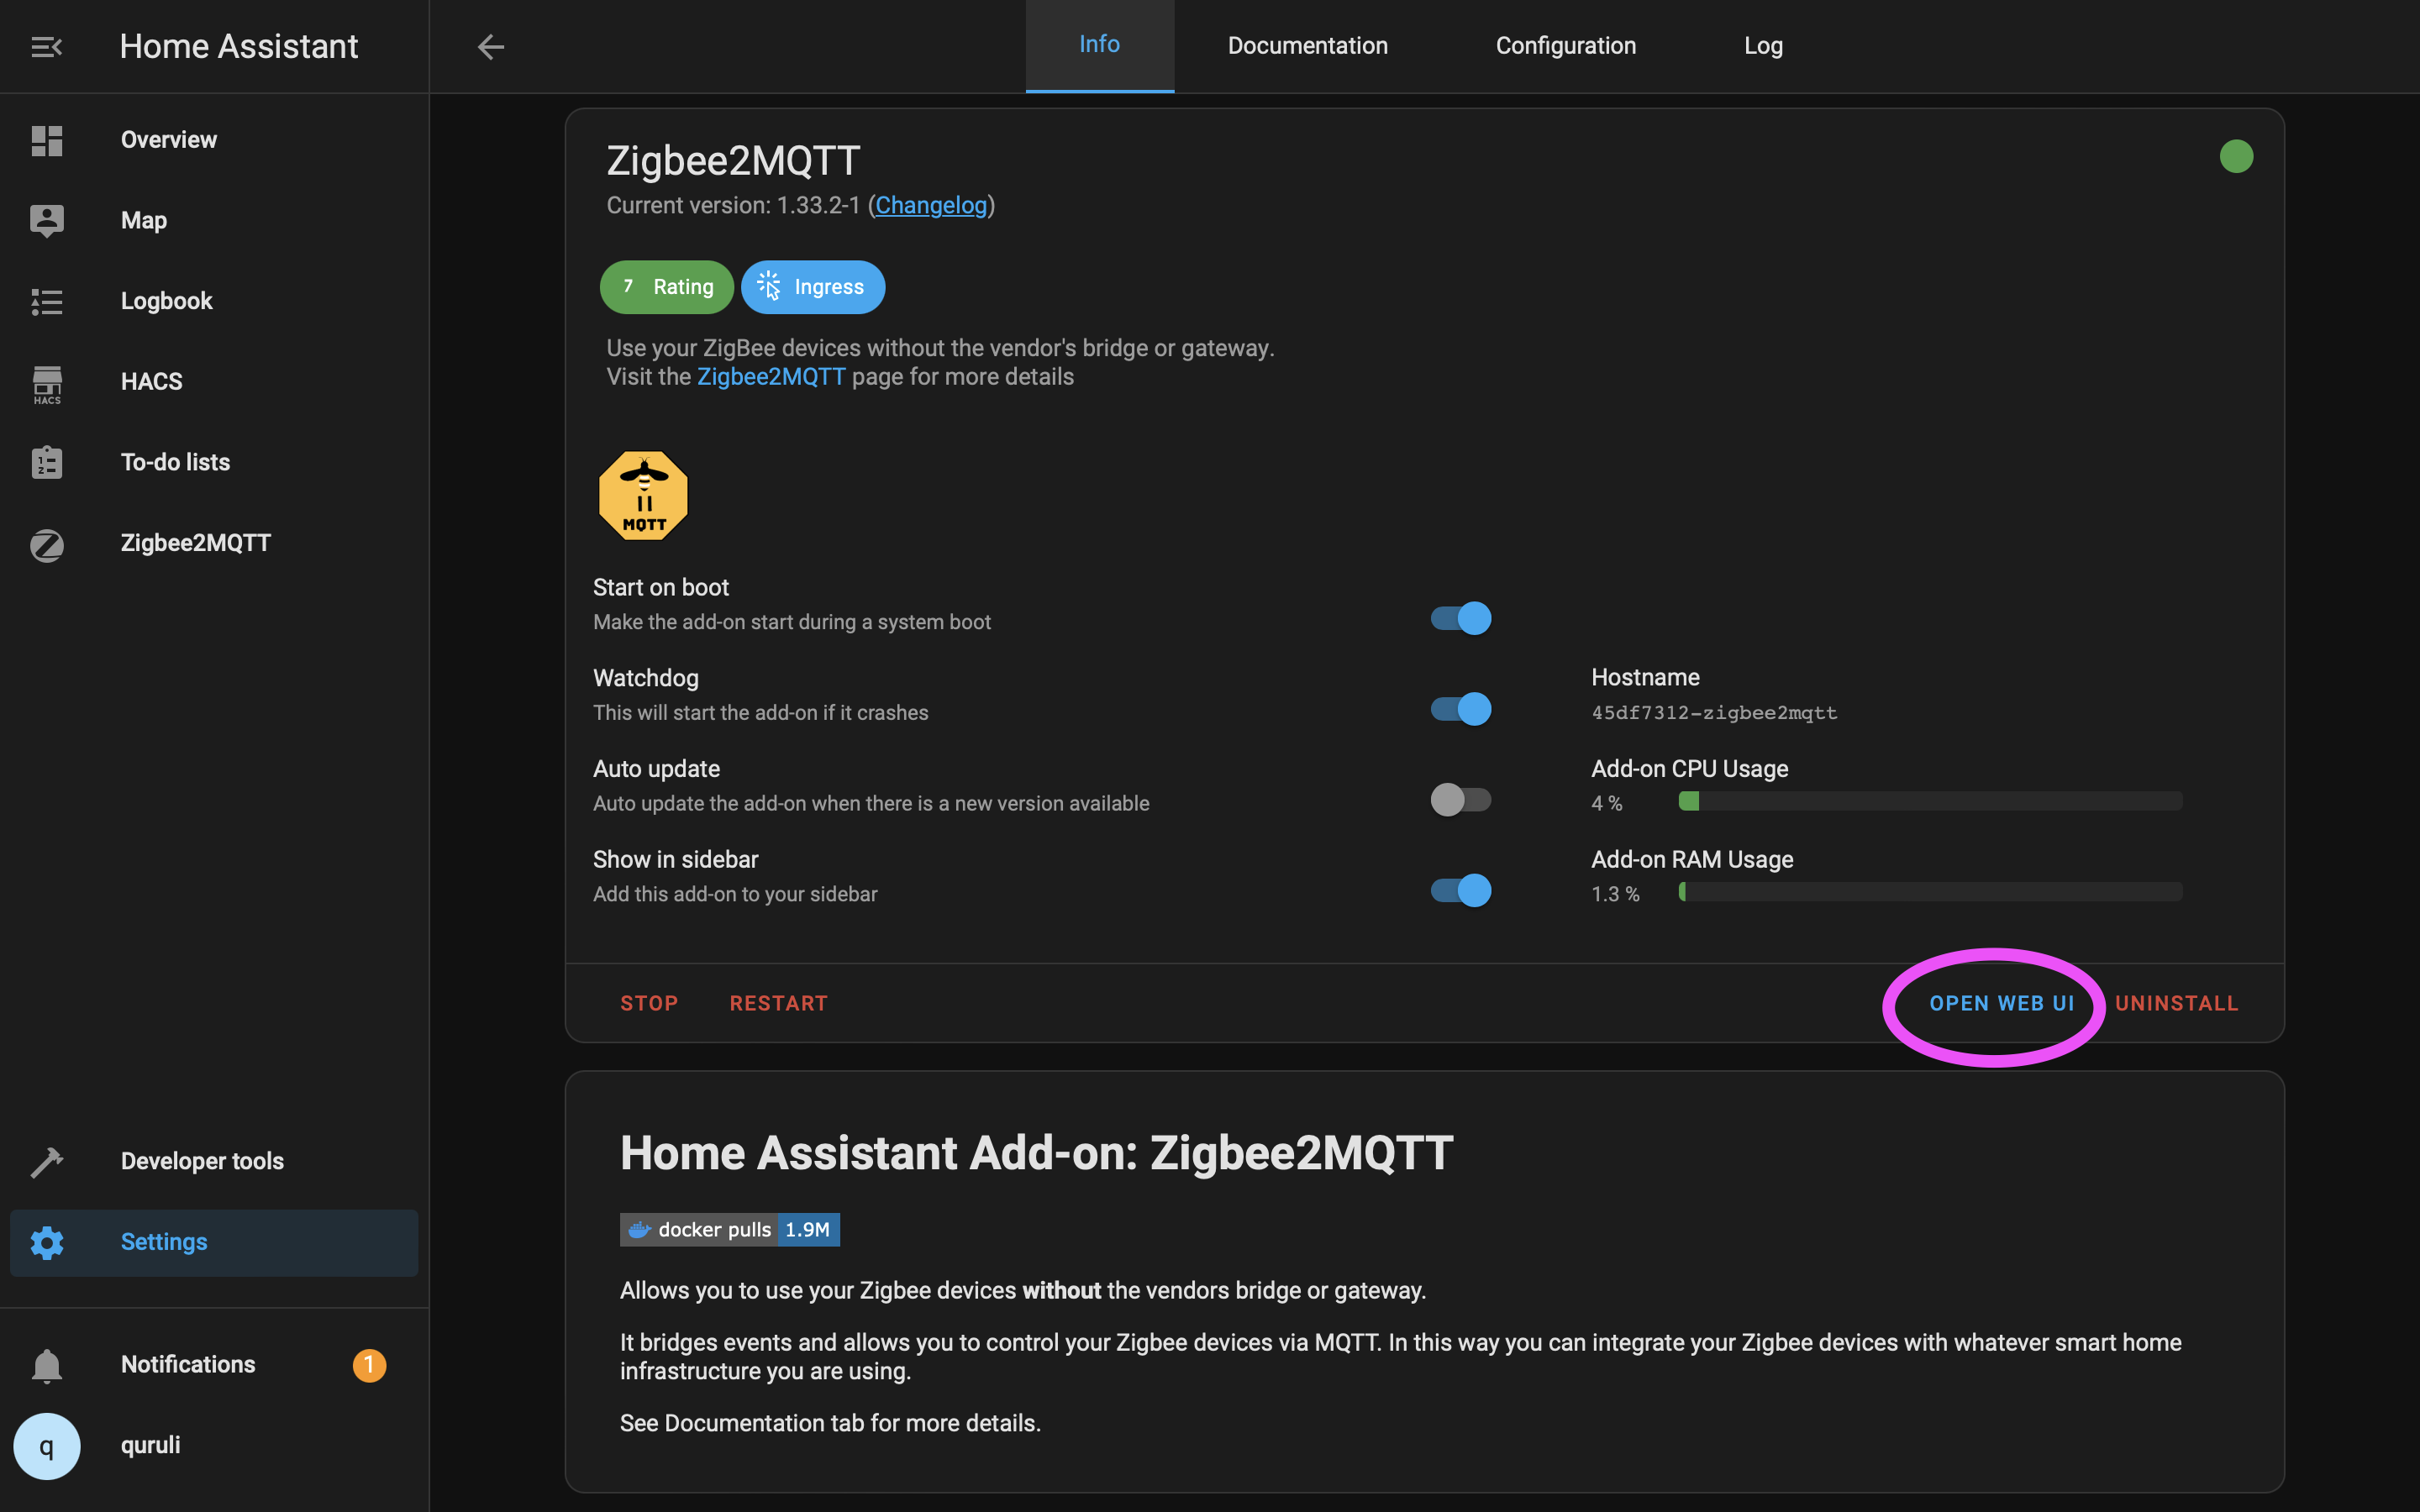Click the Map sidebar icon
This screenshot has height=1512, width=2420.
(x=46, y=220)
